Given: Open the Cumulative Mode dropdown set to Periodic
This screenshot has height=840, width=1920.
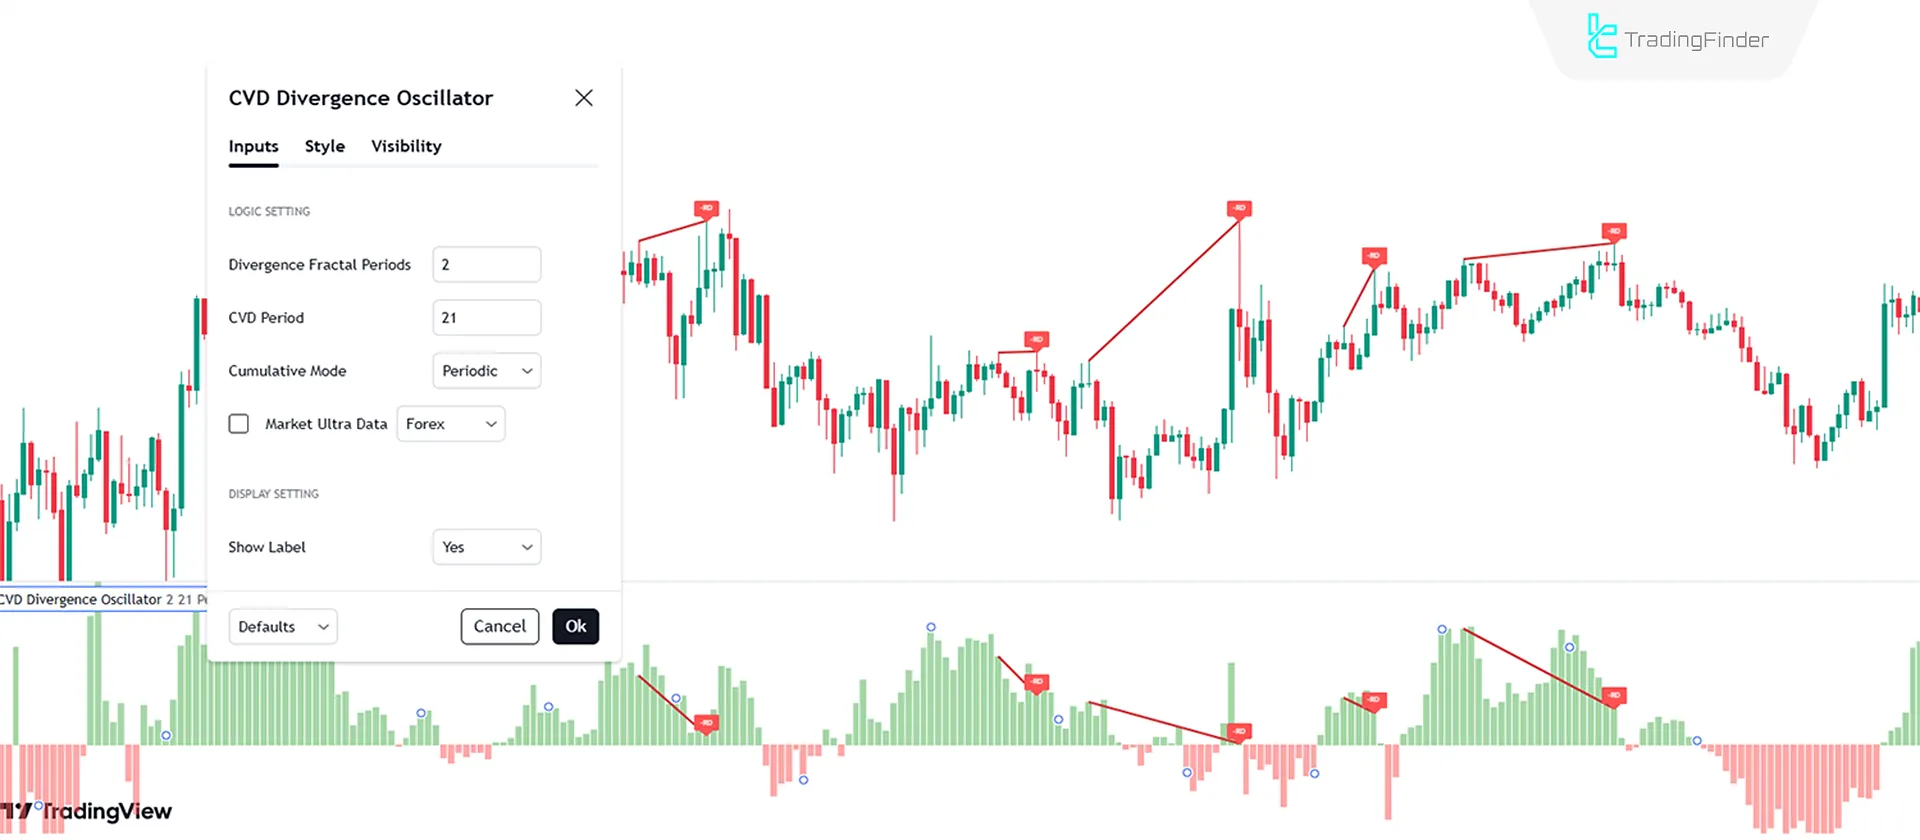Looking at the screenshot, I should click(486, 370).
